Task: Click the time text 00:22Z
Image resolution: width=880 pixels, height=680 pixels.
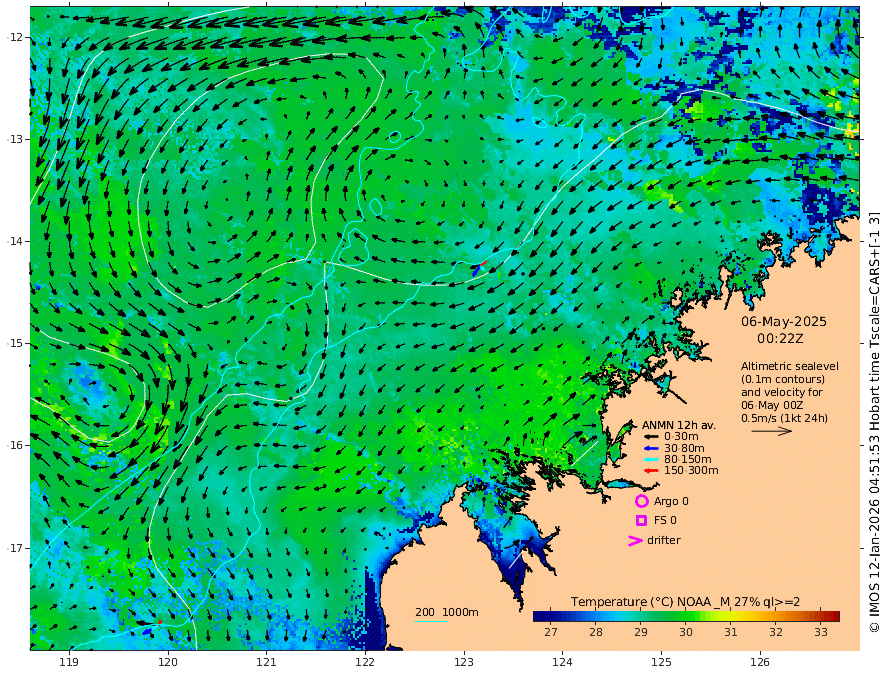Action: click(x=780, y=339)
